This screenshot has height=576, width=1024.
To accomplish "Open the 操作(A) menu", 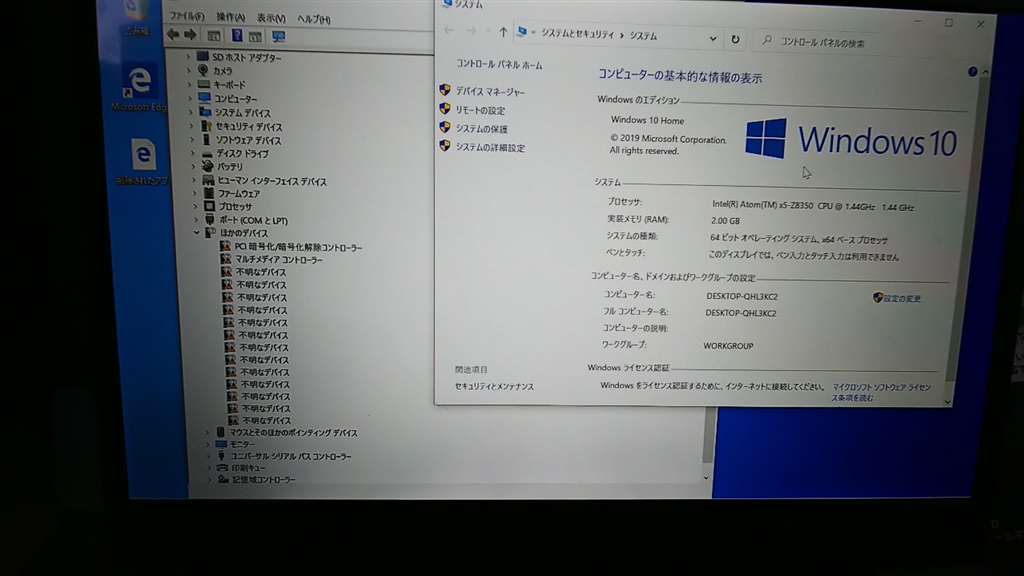I will 231,18.
